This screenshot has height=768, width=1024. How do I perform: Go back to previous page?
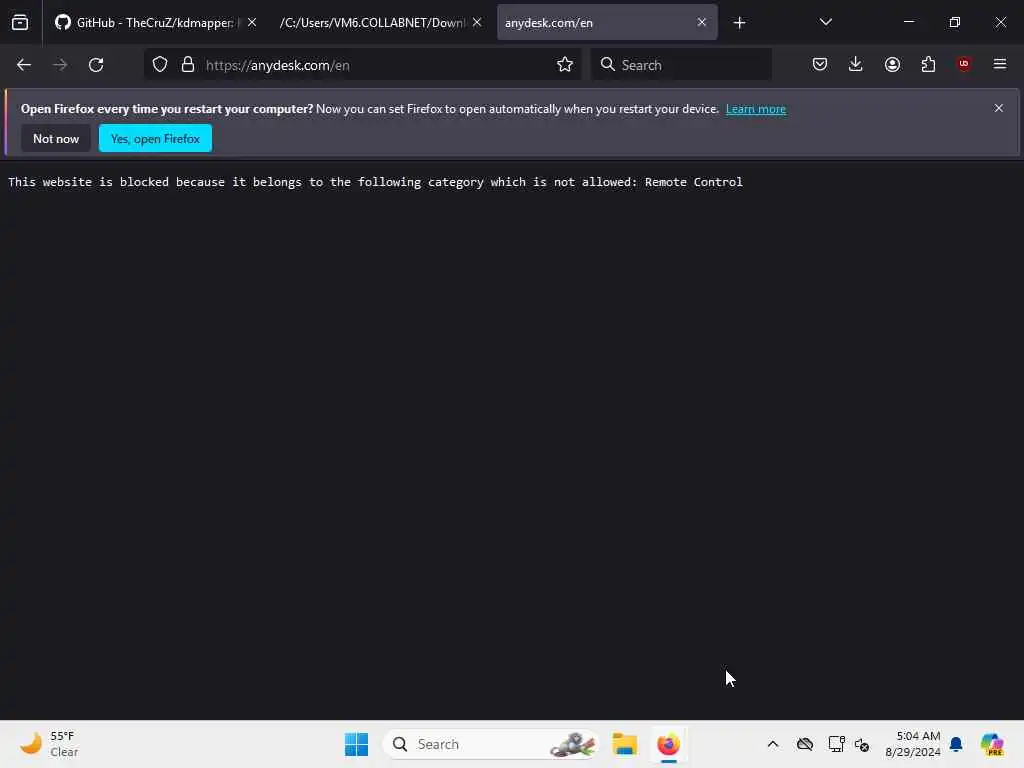tap(24, 65)
